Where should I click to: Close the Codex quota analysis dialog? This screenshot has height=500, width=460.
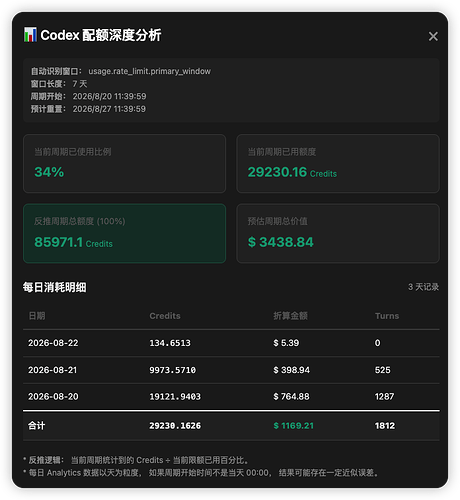point(433,36)
